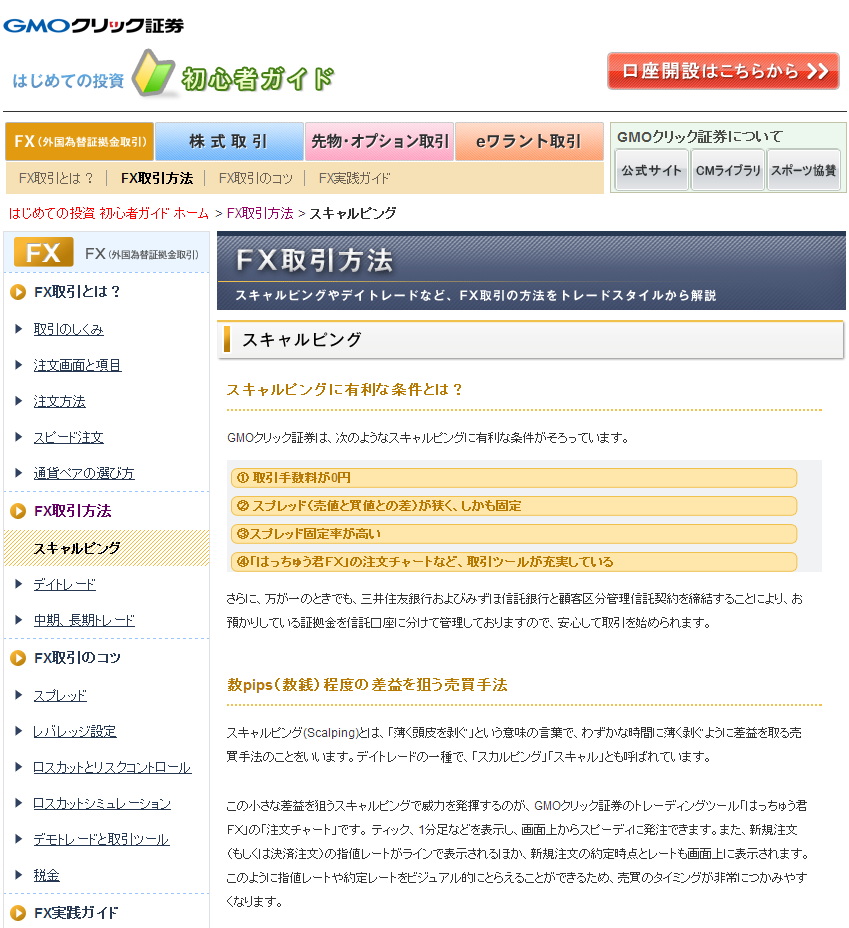
Task: Open the 中期、長期トレード sidebar link
Action: 84,620
